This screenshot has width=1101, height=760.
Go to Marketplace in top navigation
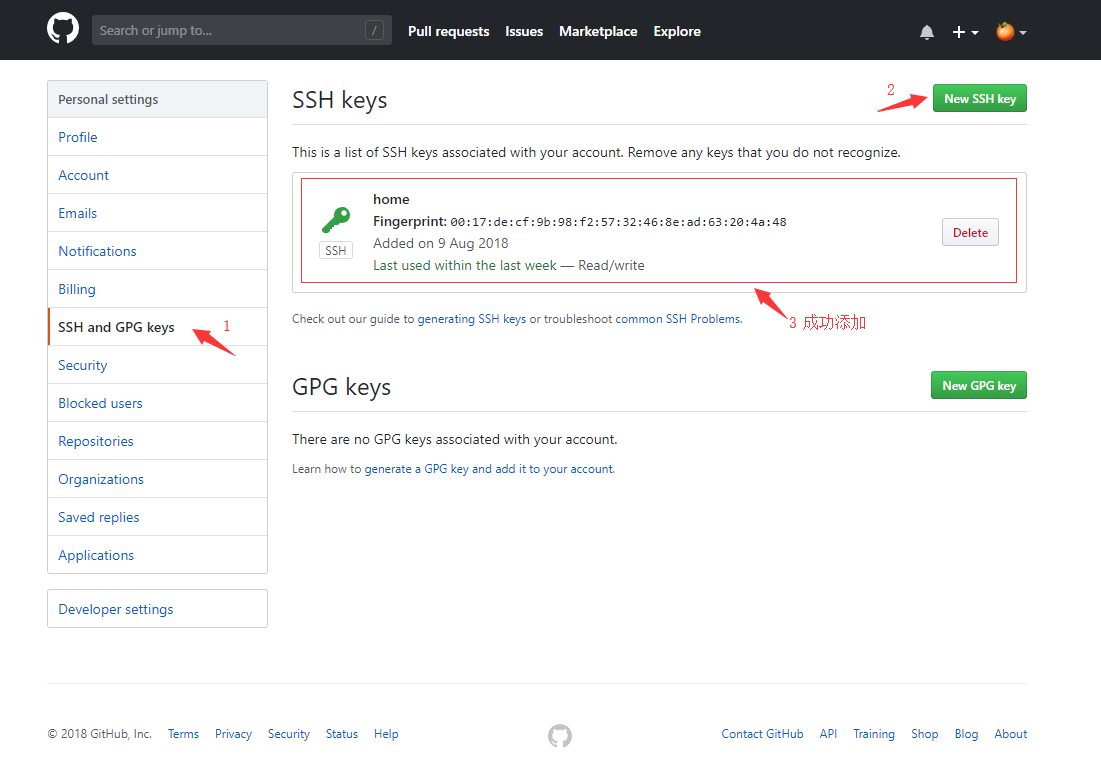pos(598,31)
